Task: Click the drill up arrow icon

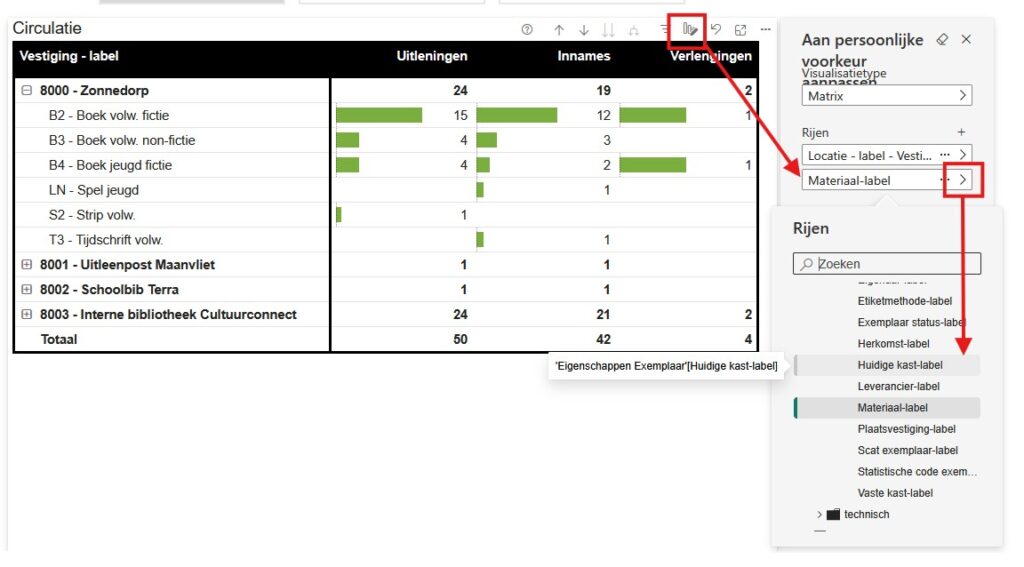Action: click(x=559, y=30)
